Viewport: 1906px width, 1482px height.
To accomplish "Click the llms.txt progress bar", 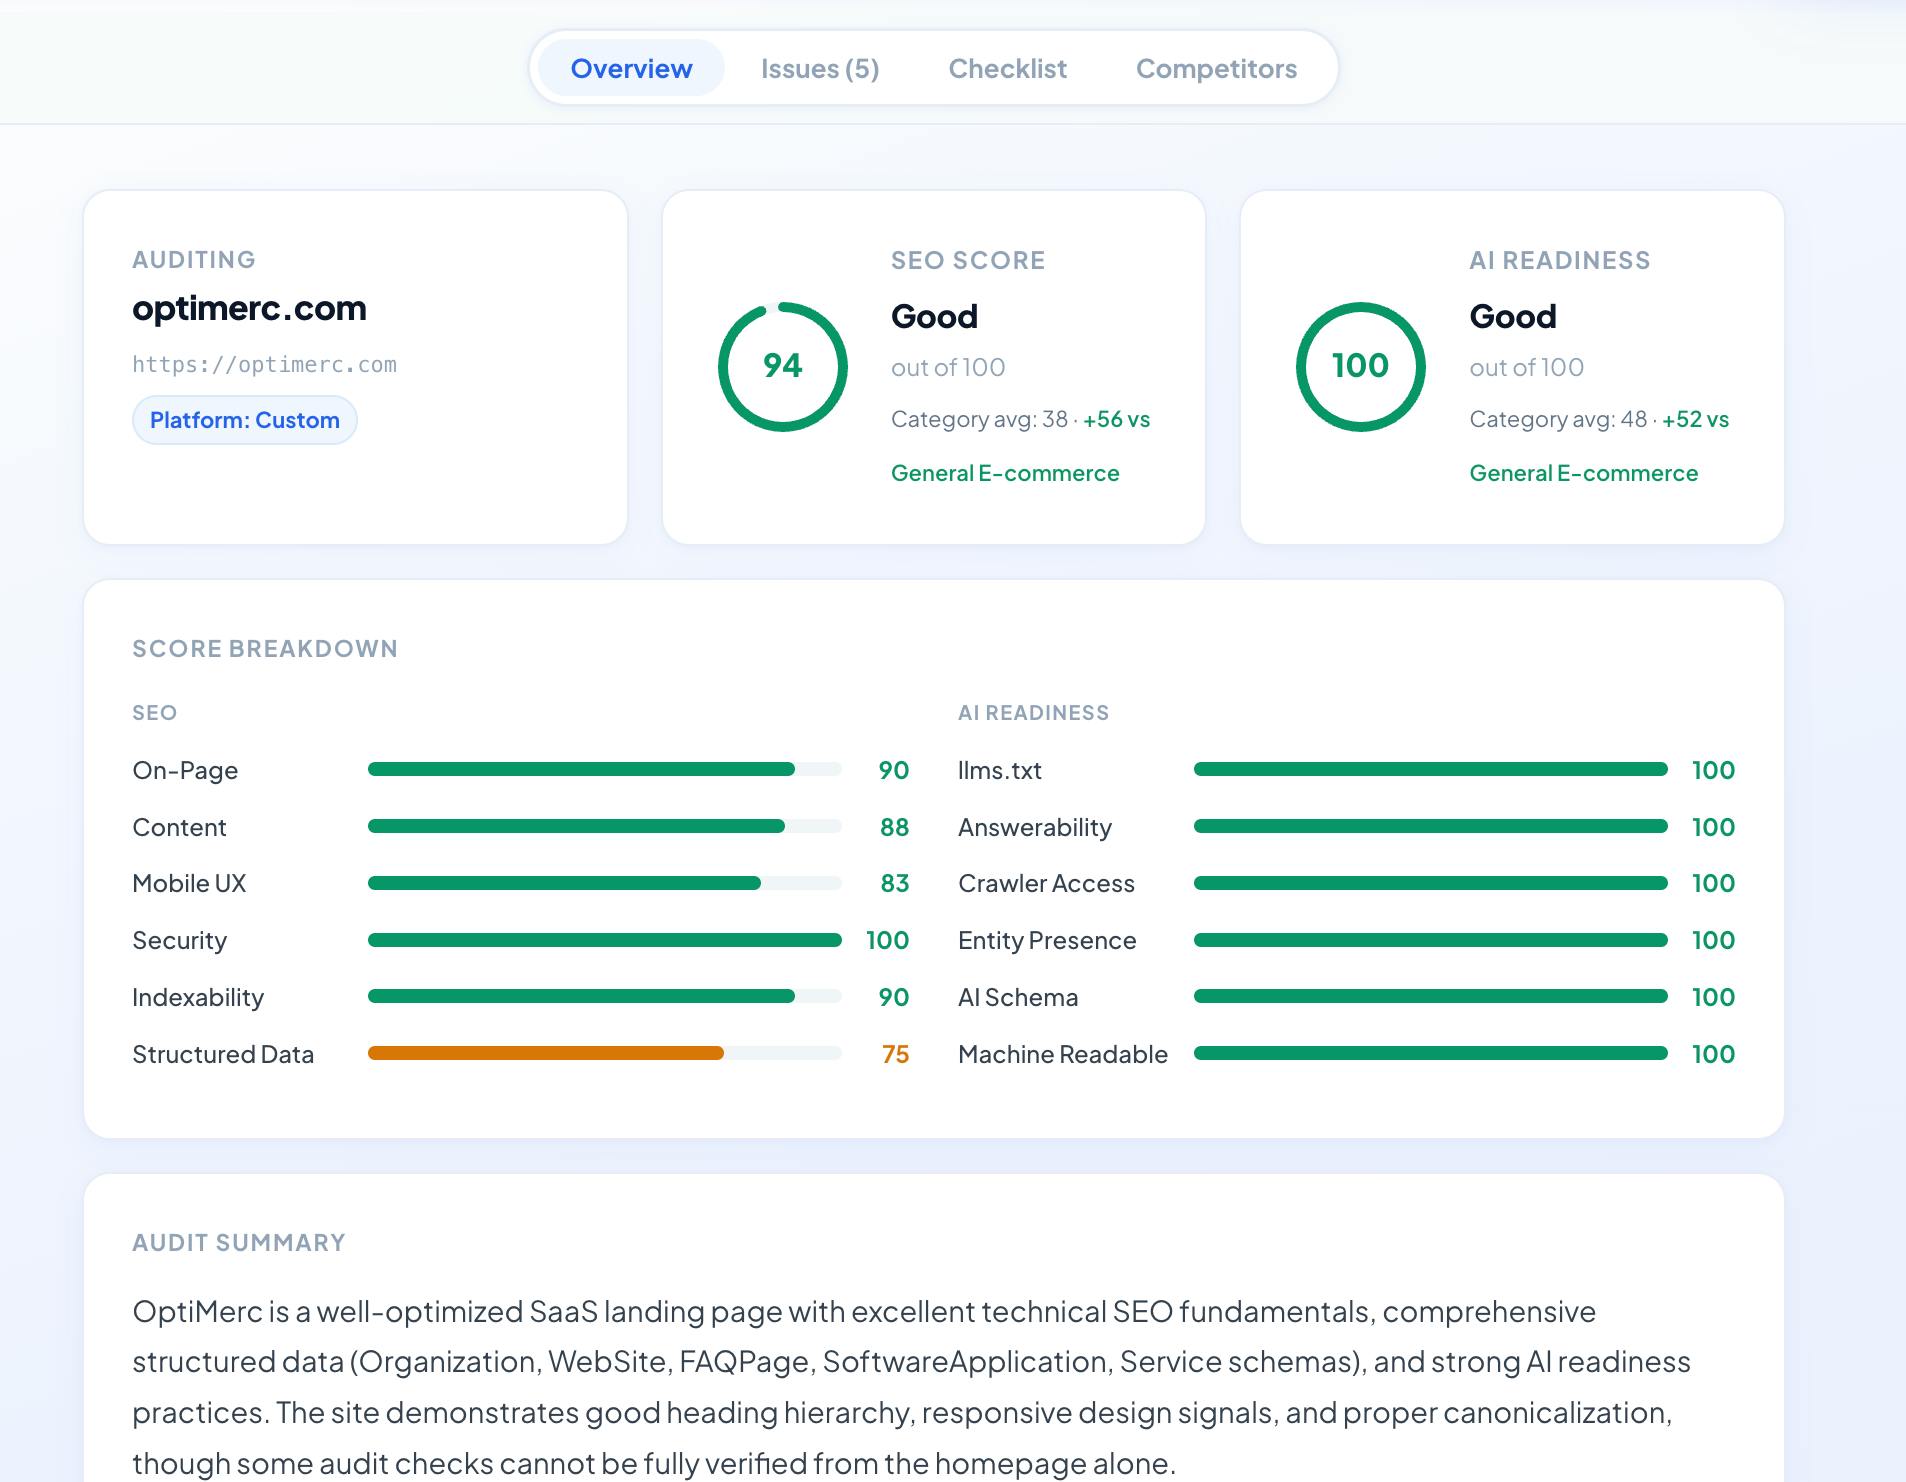I will pyautogui.click(x=1431, y=769).
